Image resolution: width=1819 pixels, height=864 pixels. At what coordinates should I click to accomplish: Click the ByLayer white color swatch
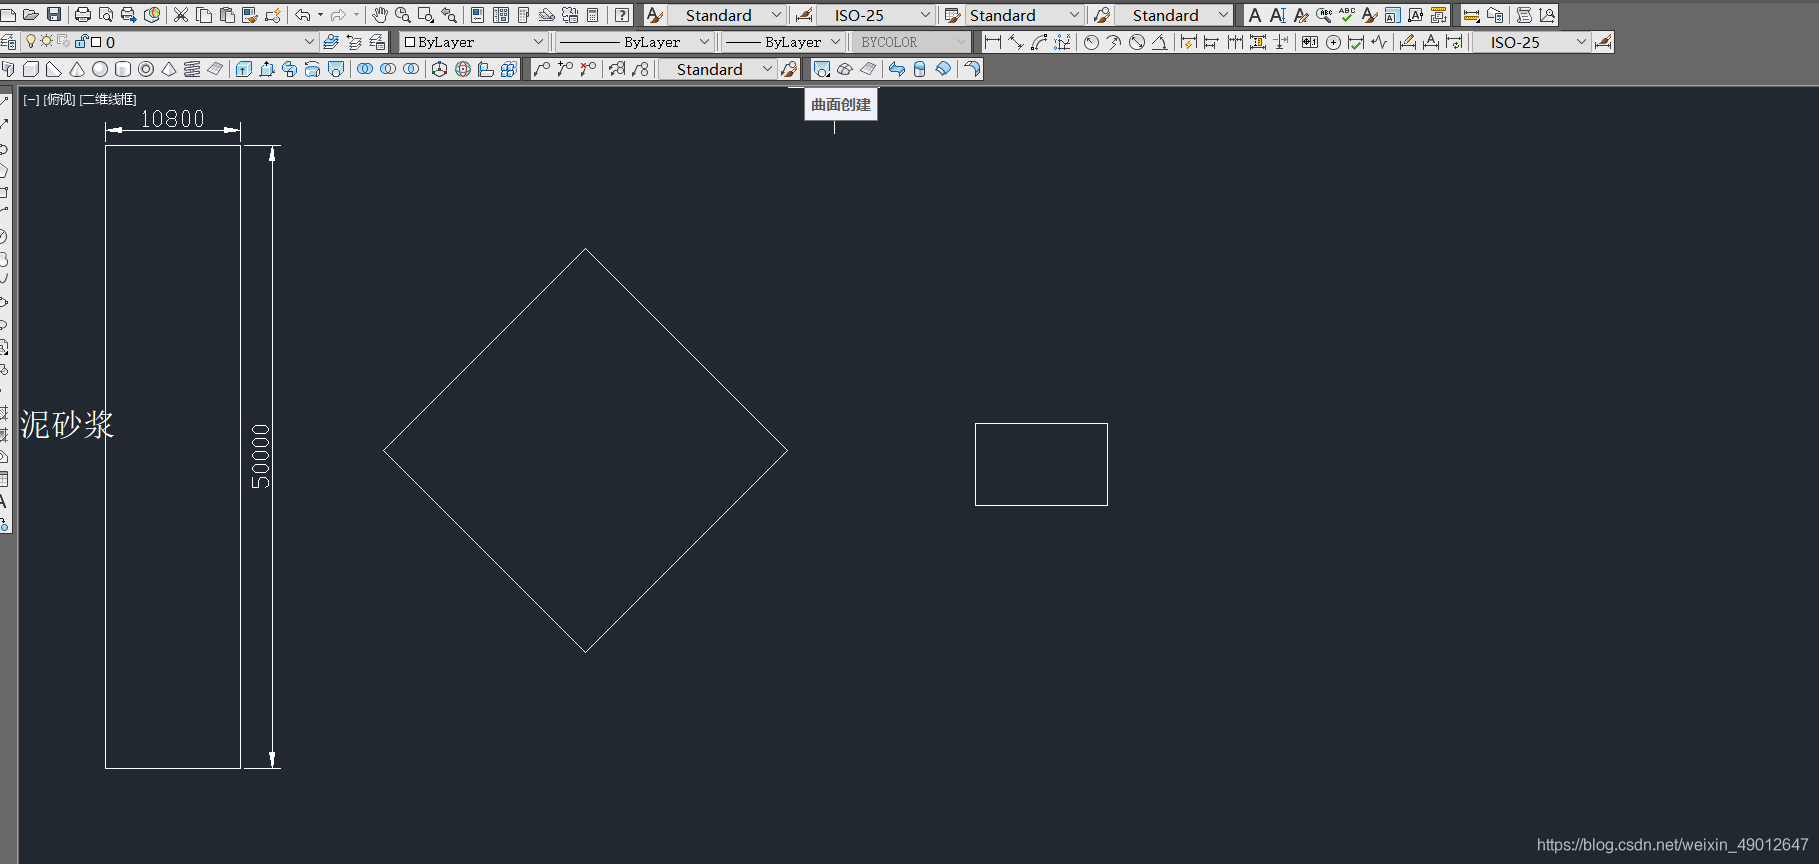(410, 42)
